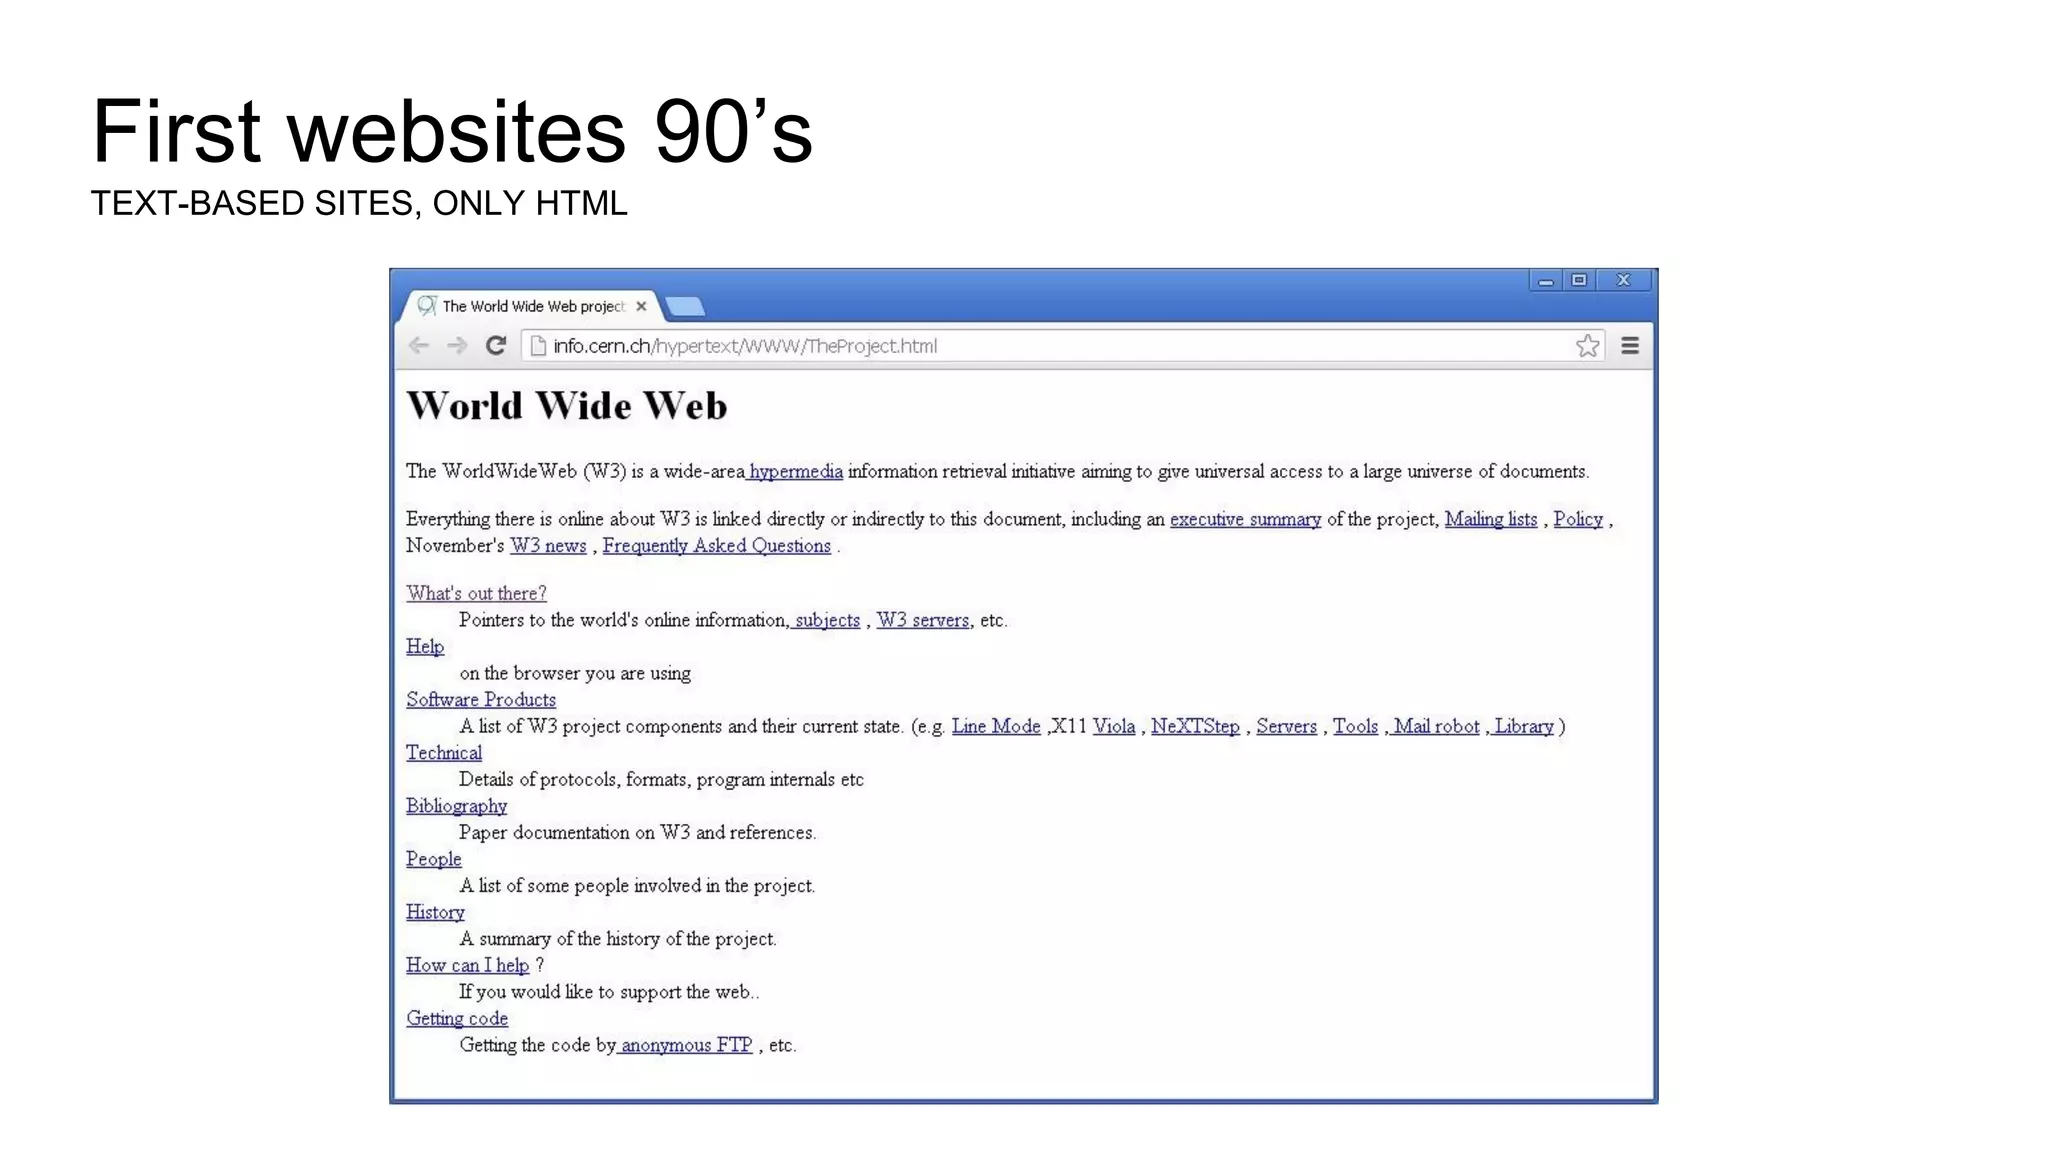
Task: Click the Help link
Action: (424, 647)
